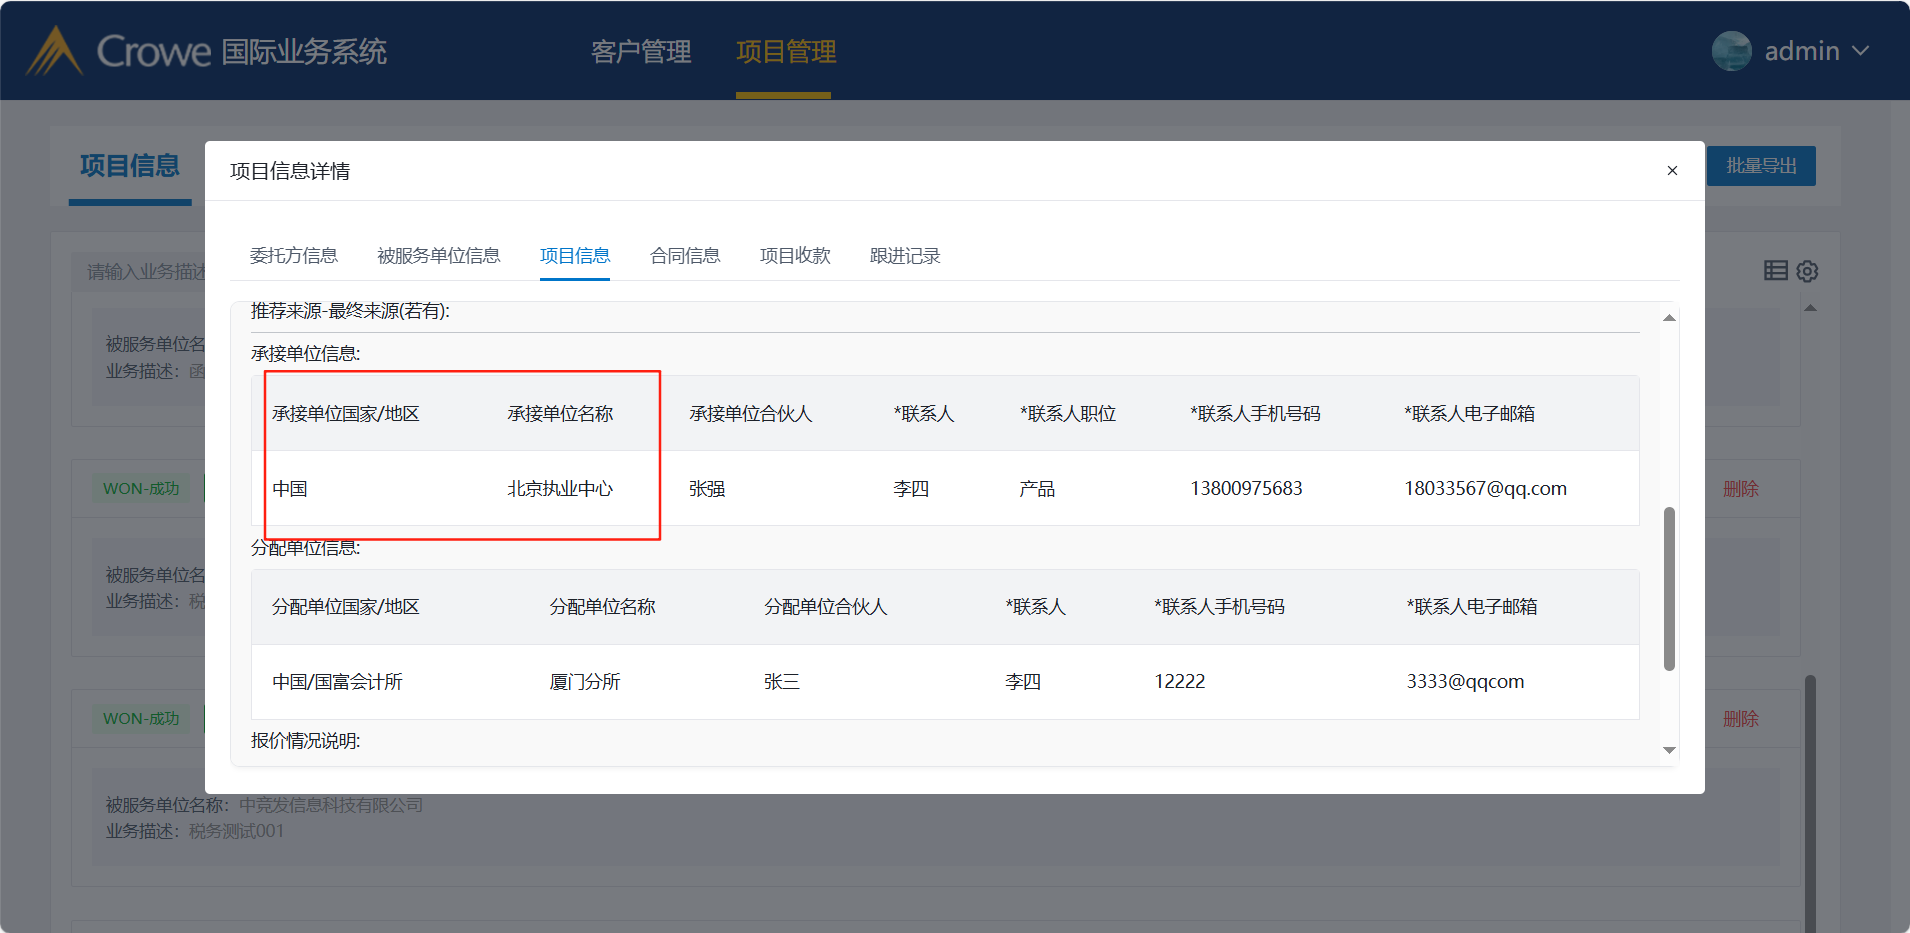This screenshot has height=933, width=1910.
Task: Open the 项目收款 tab
Action: (x=795, y=256)
